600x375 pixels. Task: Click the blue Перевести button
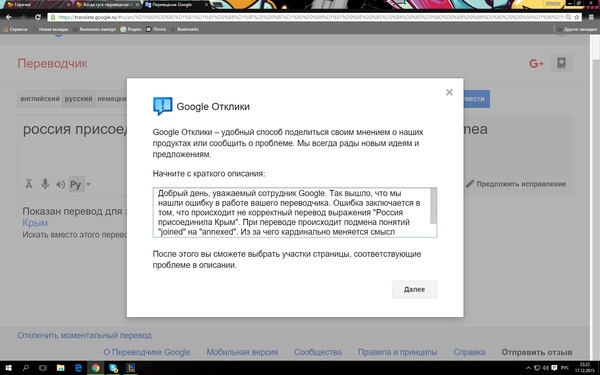pos(476,99)
